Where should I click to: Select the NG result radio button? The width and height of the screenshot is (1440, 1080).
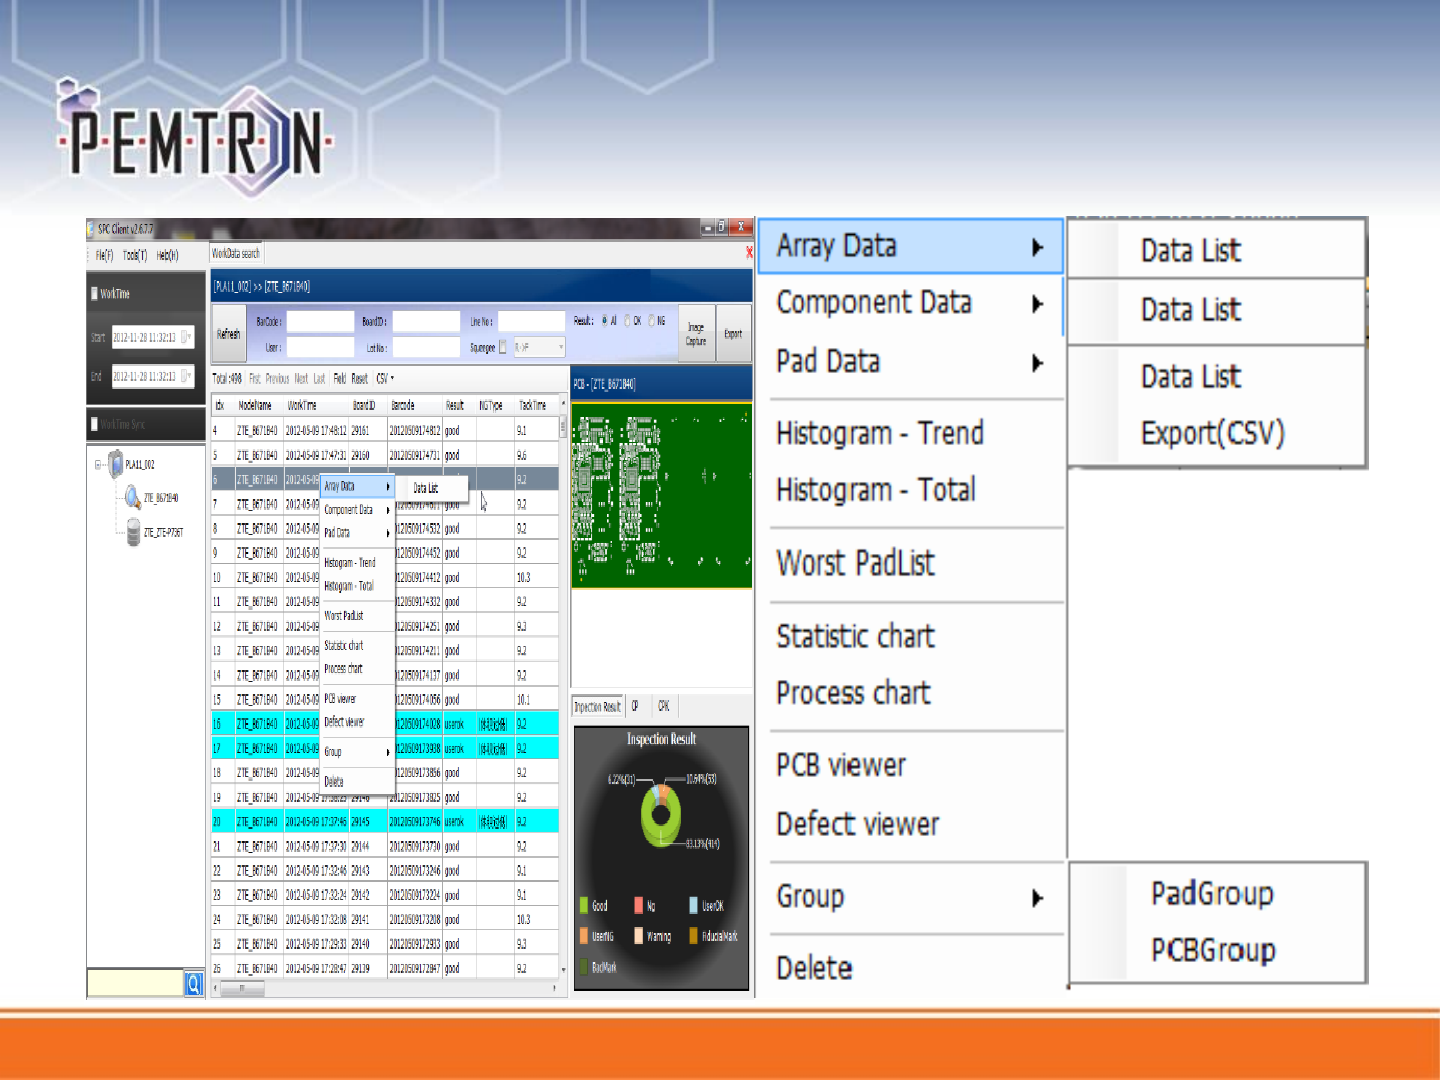651,321
